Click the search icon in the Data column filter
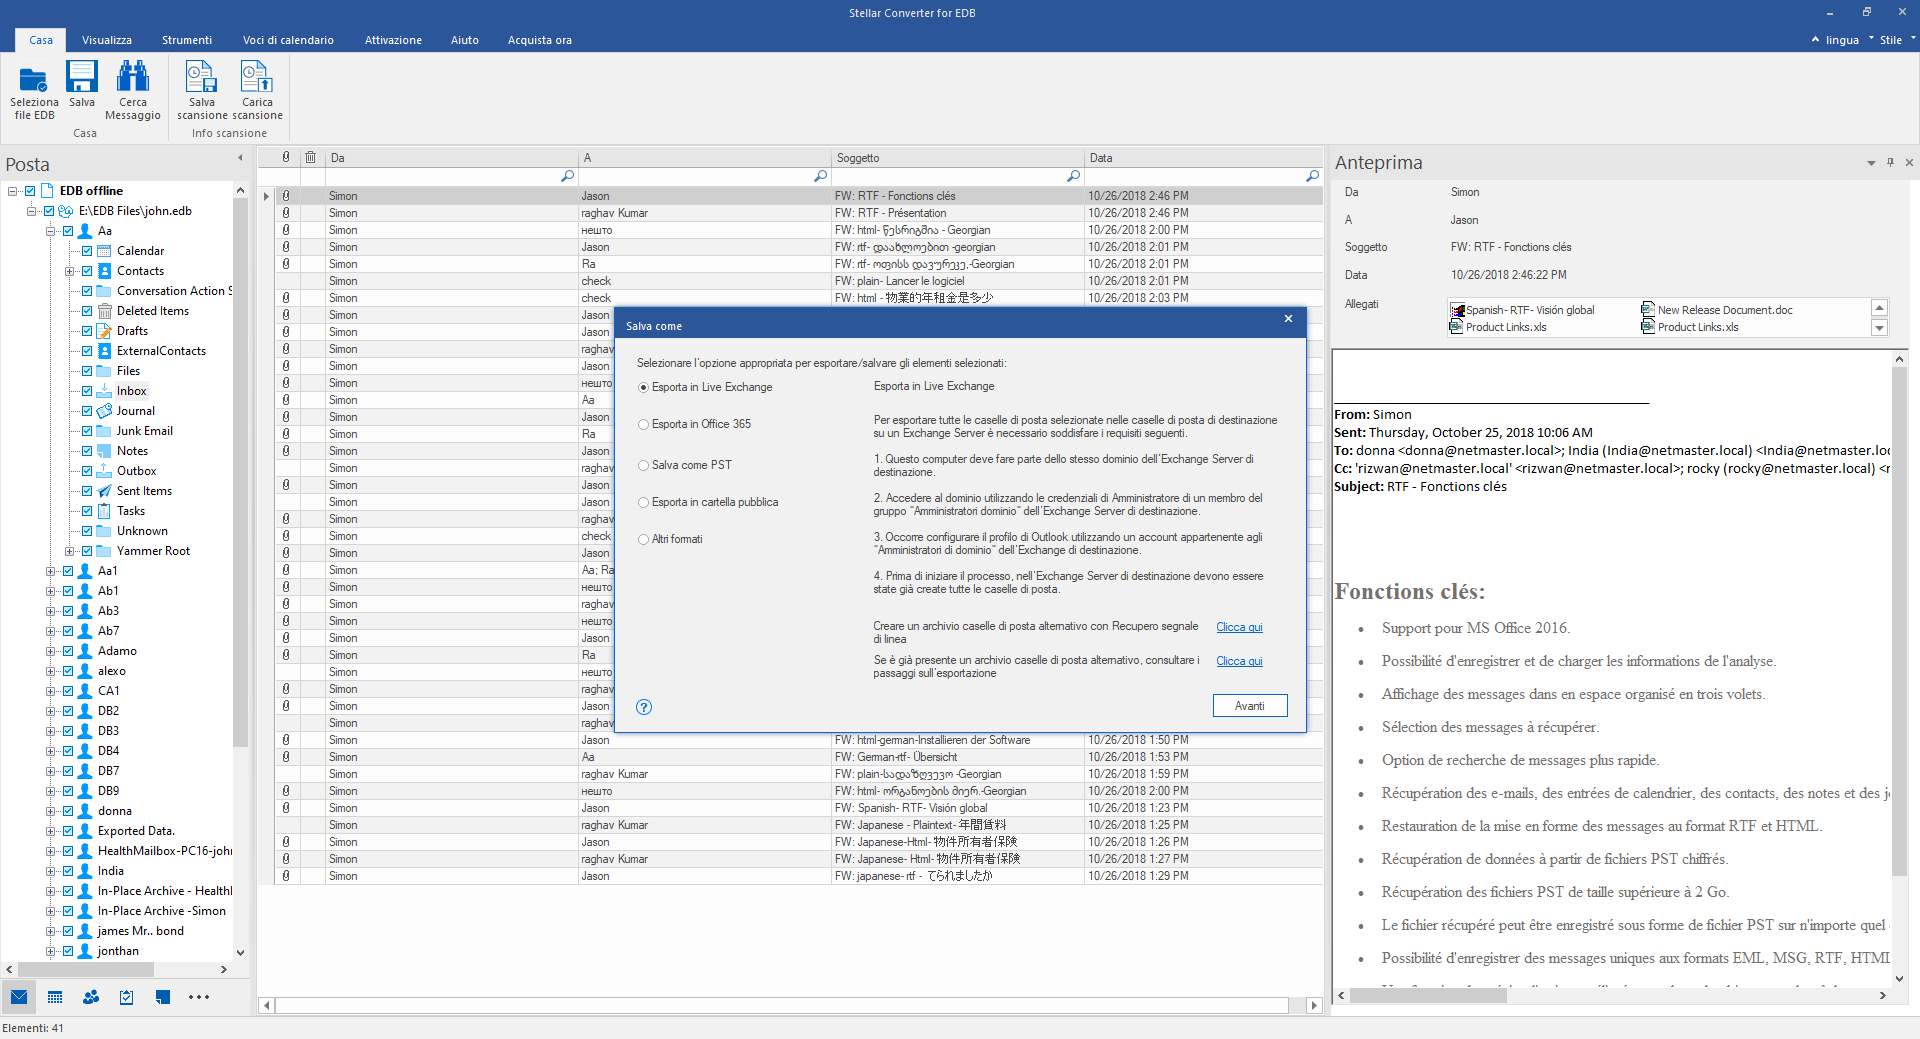This screenshot has width=1920, height=1039. coord(1312,176)
